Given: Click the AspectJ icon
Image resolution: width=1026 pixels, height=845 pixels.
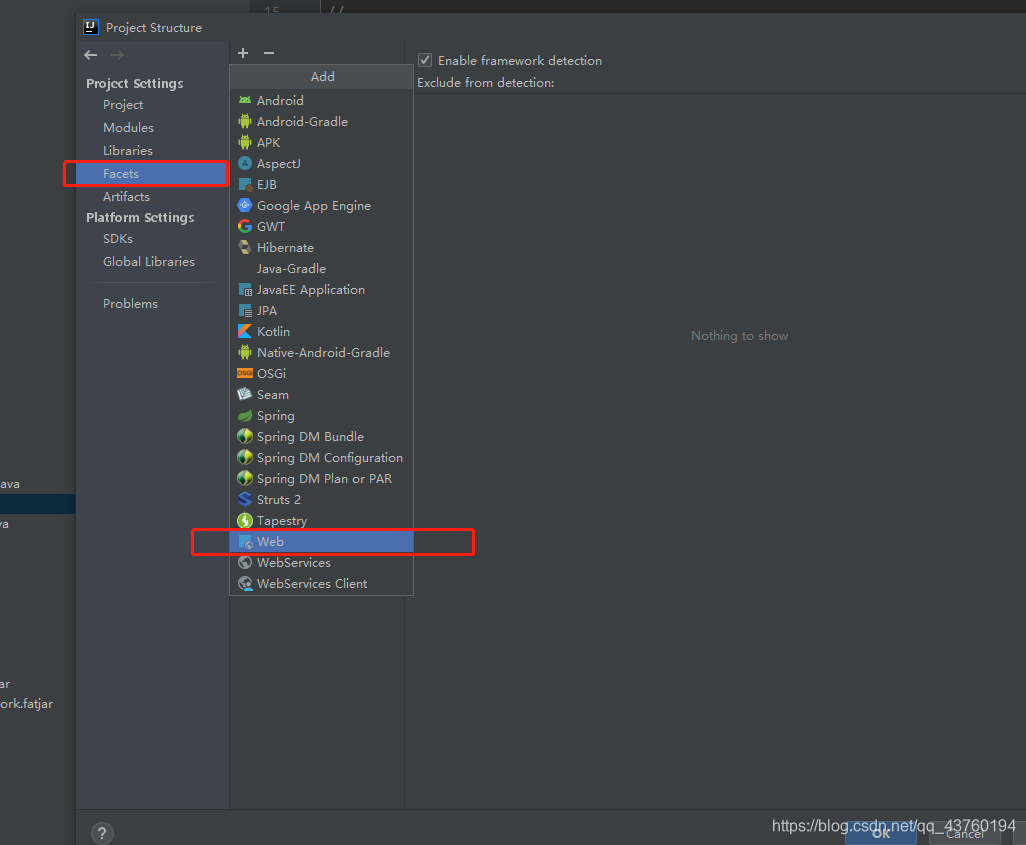Looking at the screenshot, I should [245, 163].
